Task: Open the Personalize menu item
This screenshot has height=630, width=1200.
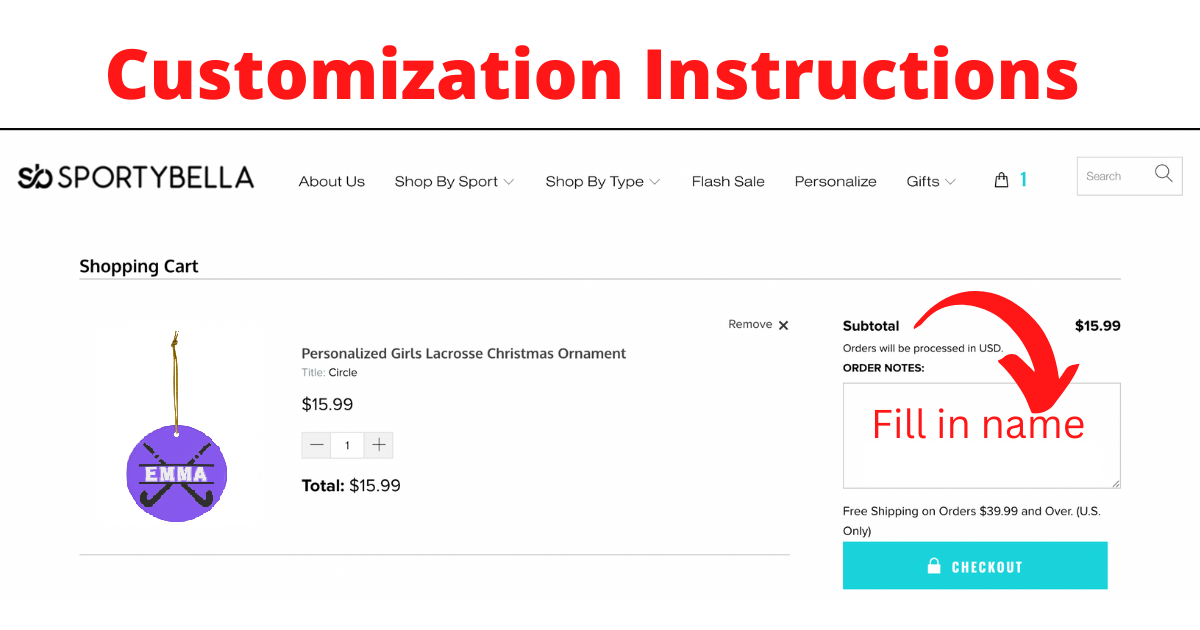Action: click(x=835, y=182)
